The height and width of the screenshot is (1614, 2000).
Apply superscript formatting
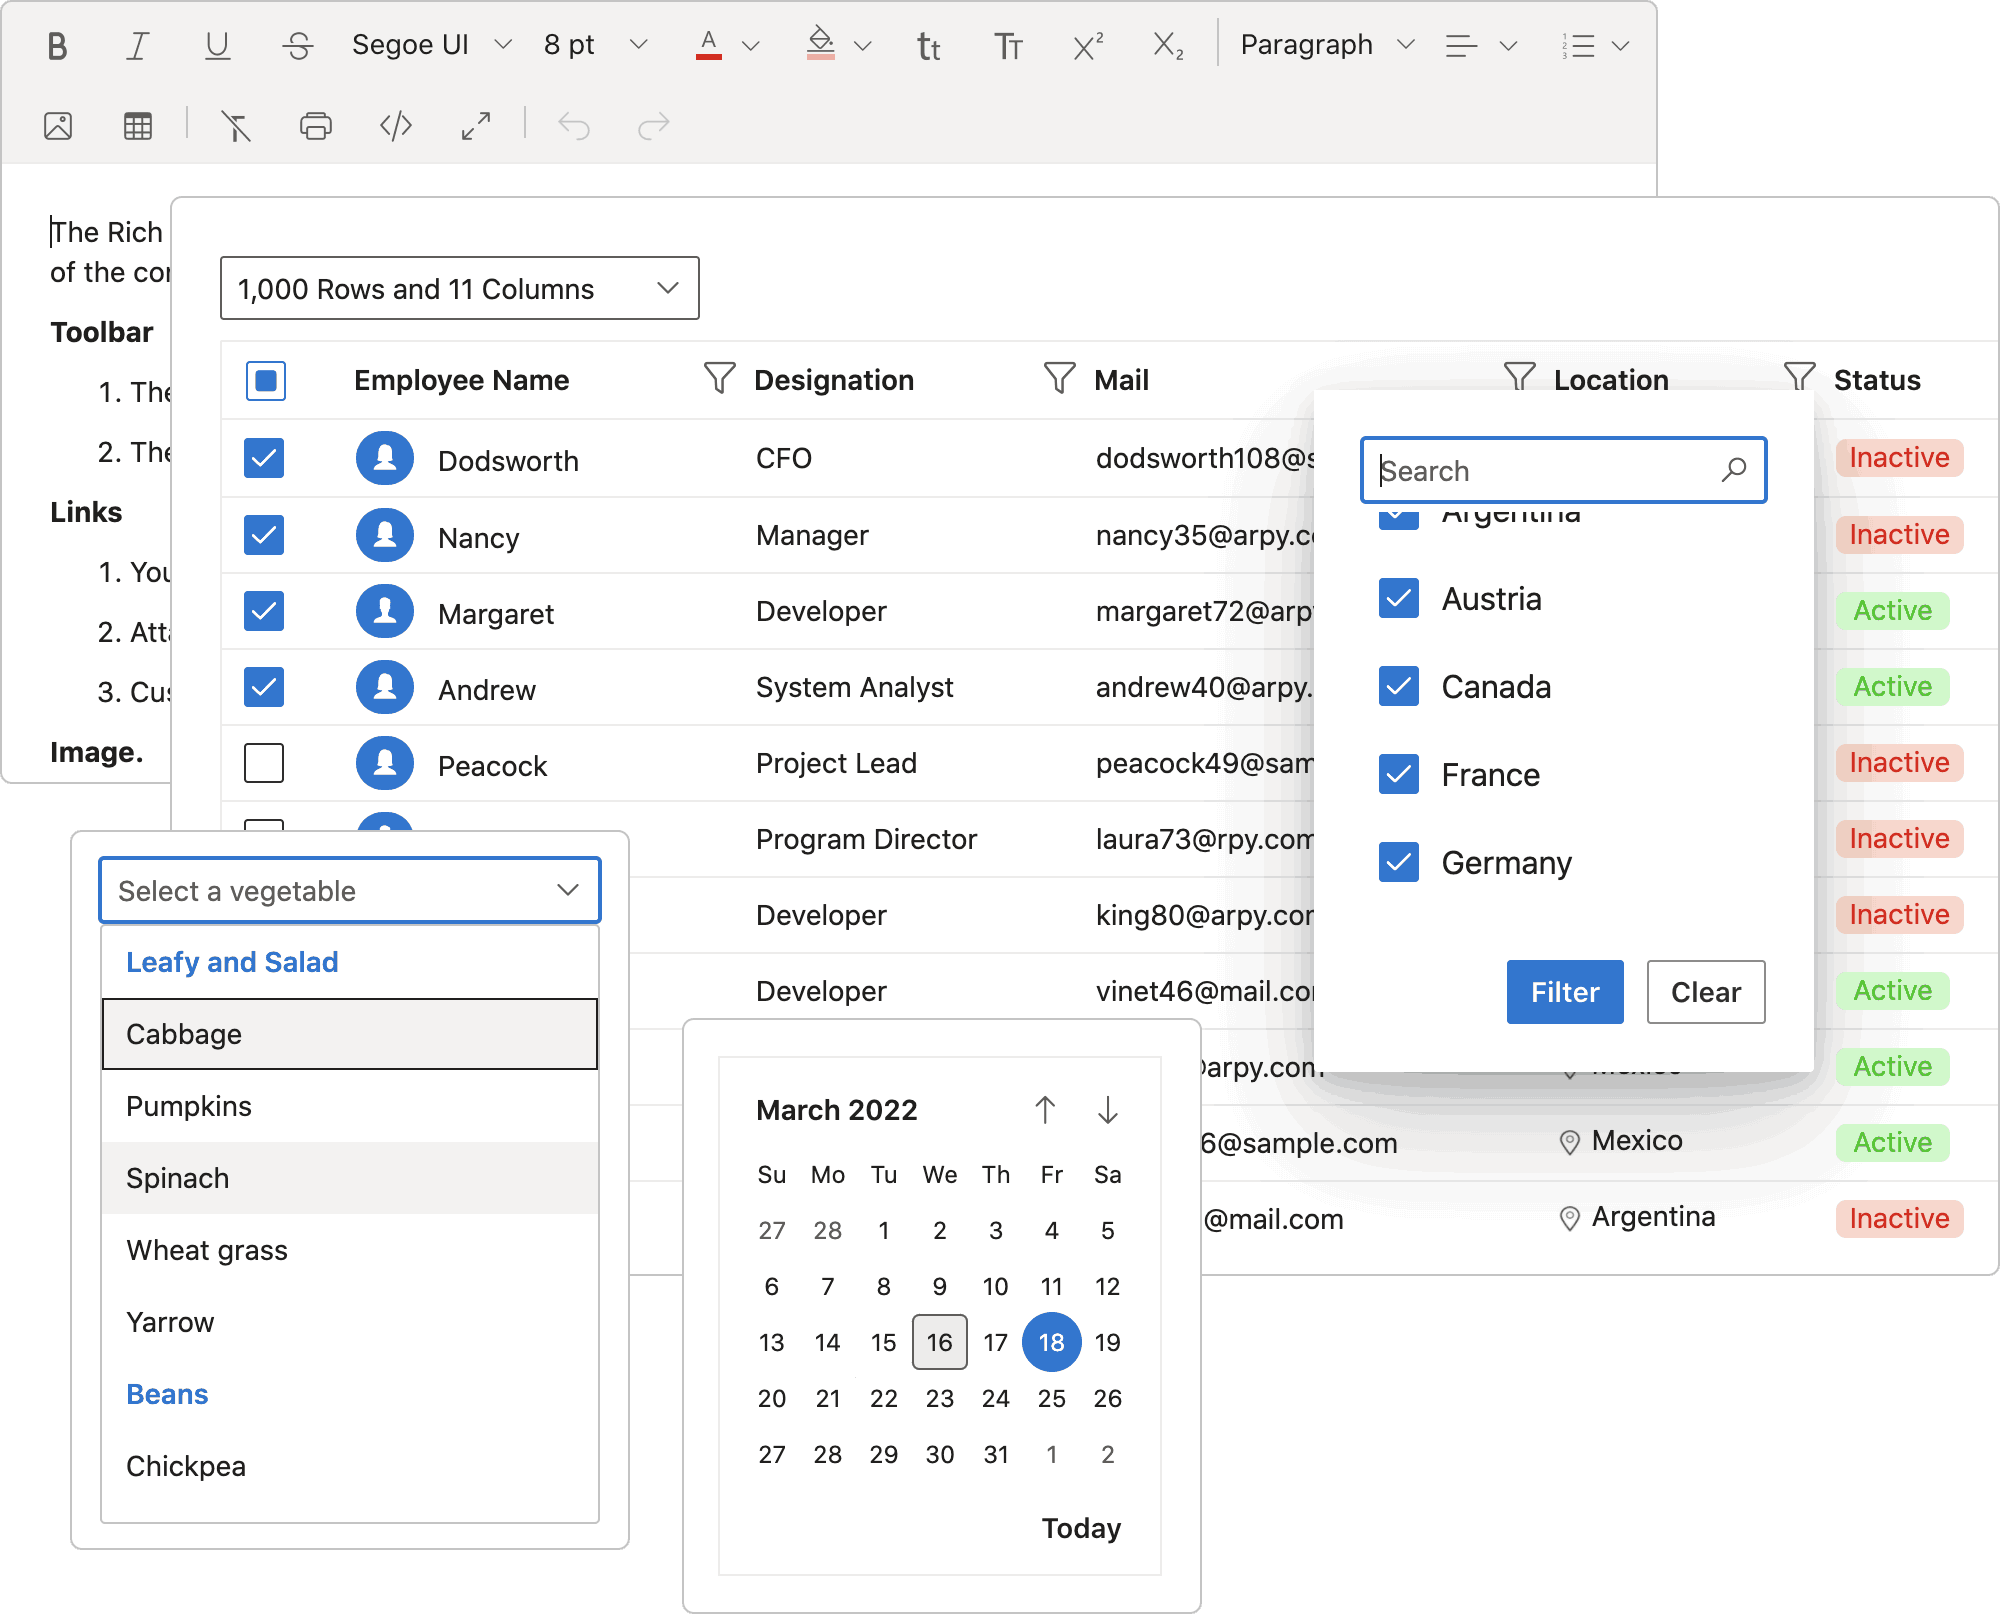click(x=1088, y=46)
